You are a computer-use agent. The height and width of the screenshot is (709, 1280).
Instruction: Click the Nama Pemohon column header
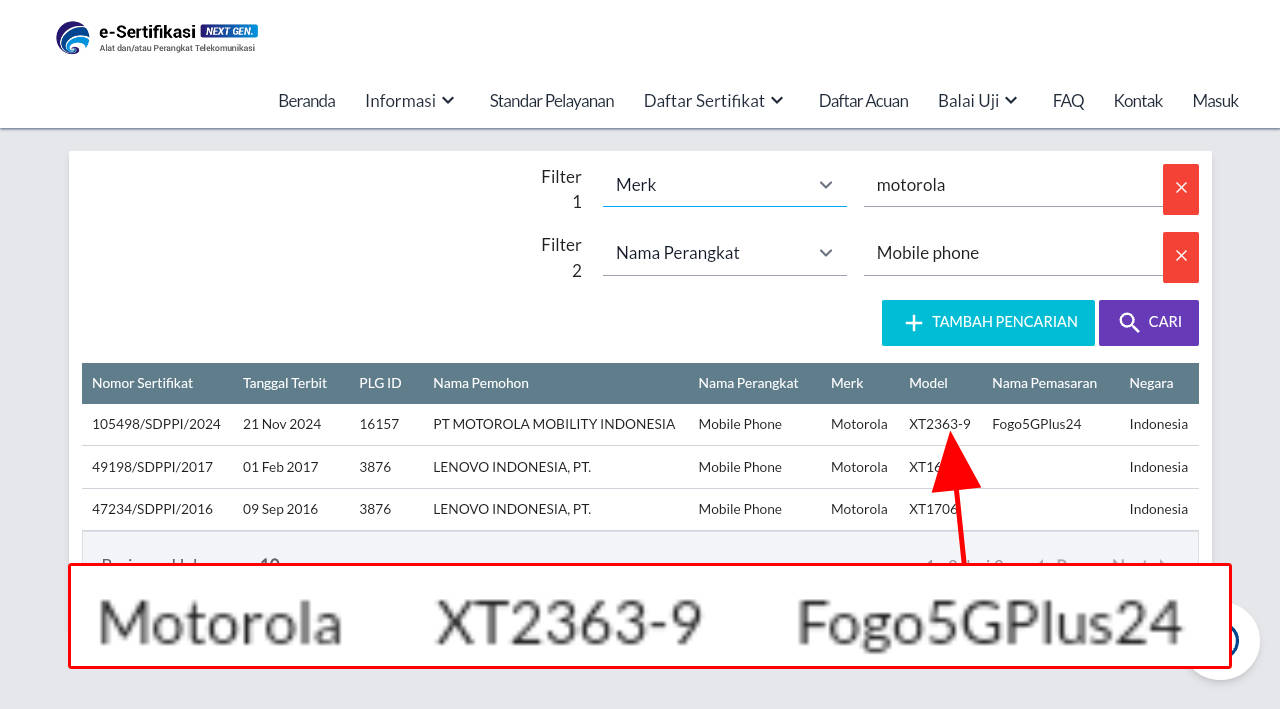[481, 383]
